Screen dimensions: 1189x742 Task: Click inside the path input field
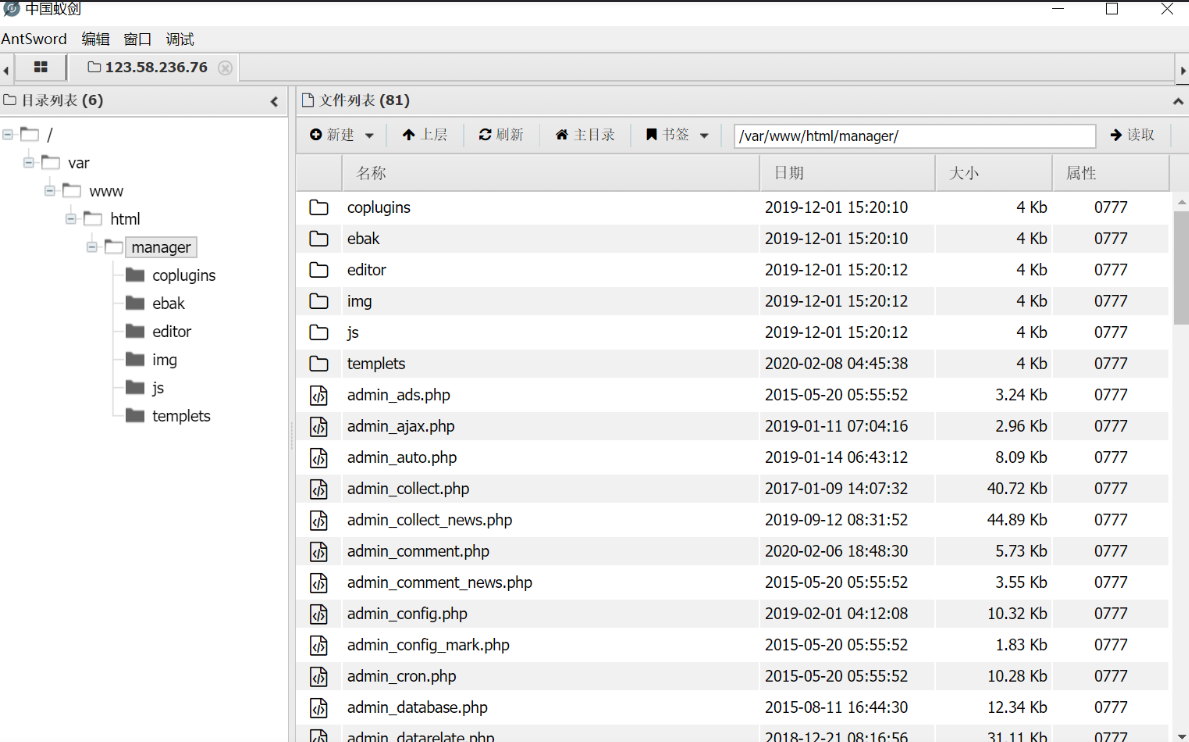tap(913, 135)
